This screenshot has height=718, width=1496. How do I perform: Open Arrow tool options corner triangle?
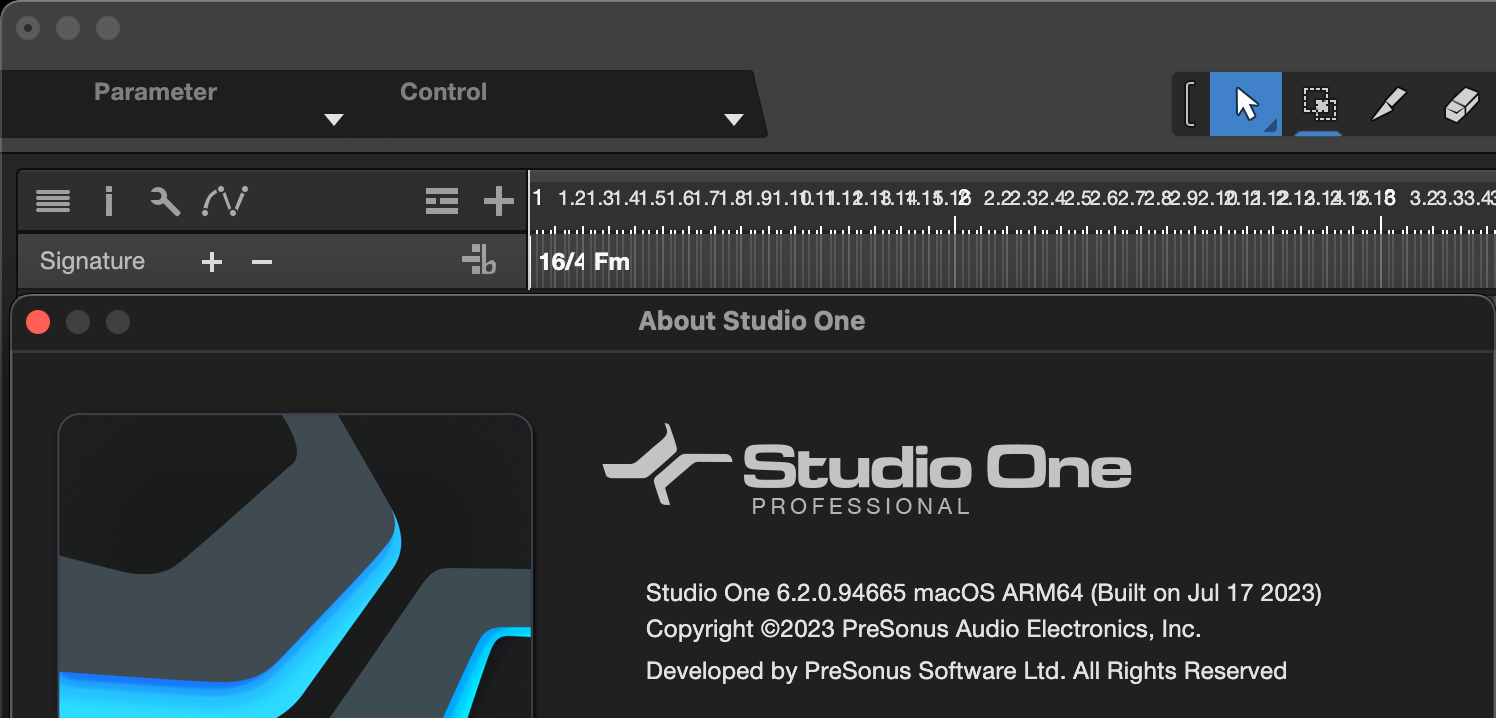(1271, 127)
